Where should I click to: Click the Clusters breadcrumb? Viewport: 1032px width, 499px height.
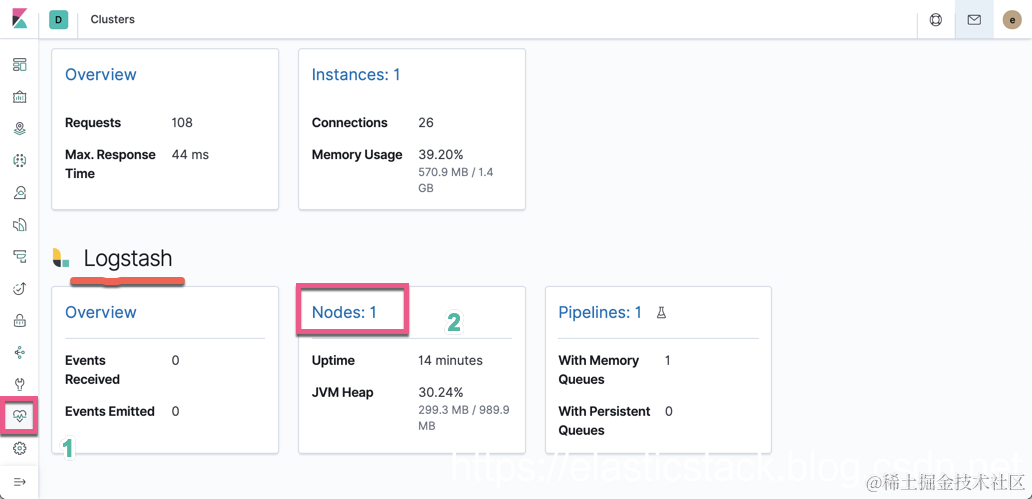[x=113, y=20]
